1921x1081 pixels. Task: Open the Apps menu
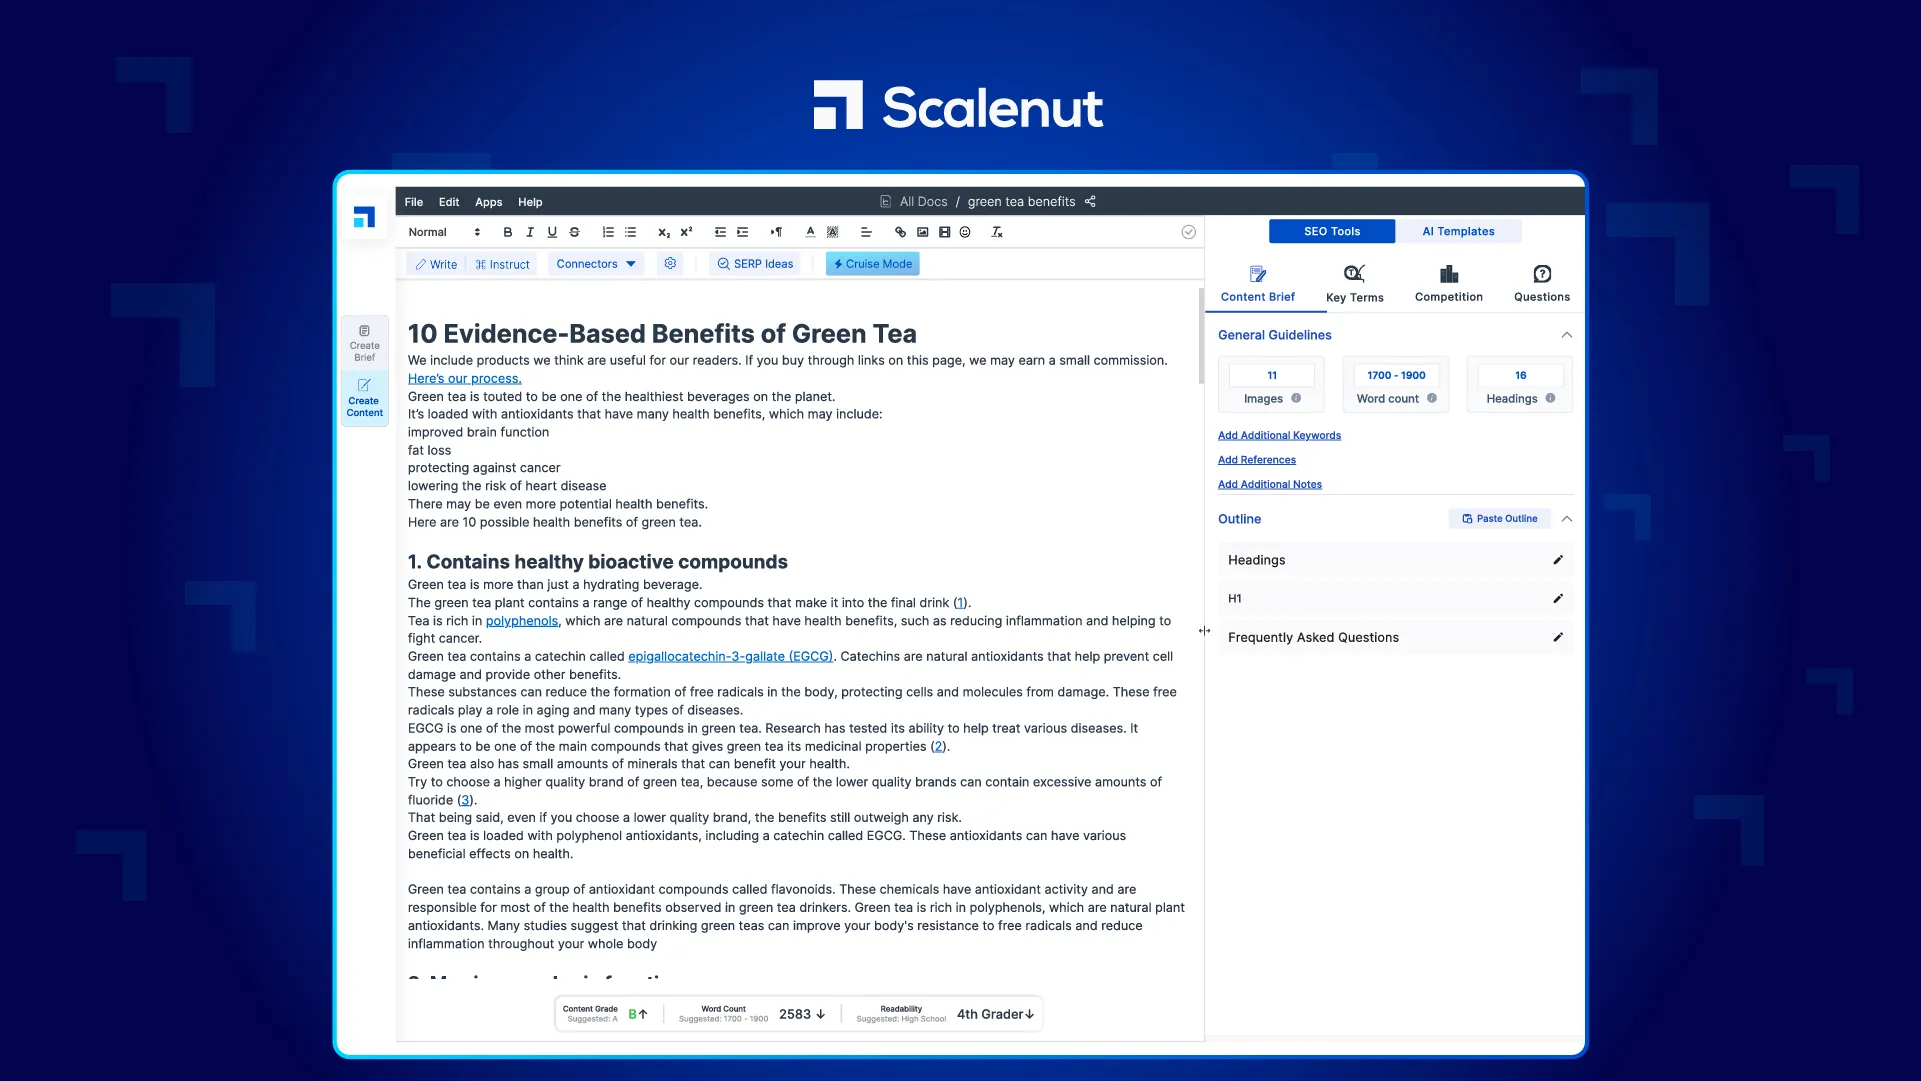tap(488, 202)
